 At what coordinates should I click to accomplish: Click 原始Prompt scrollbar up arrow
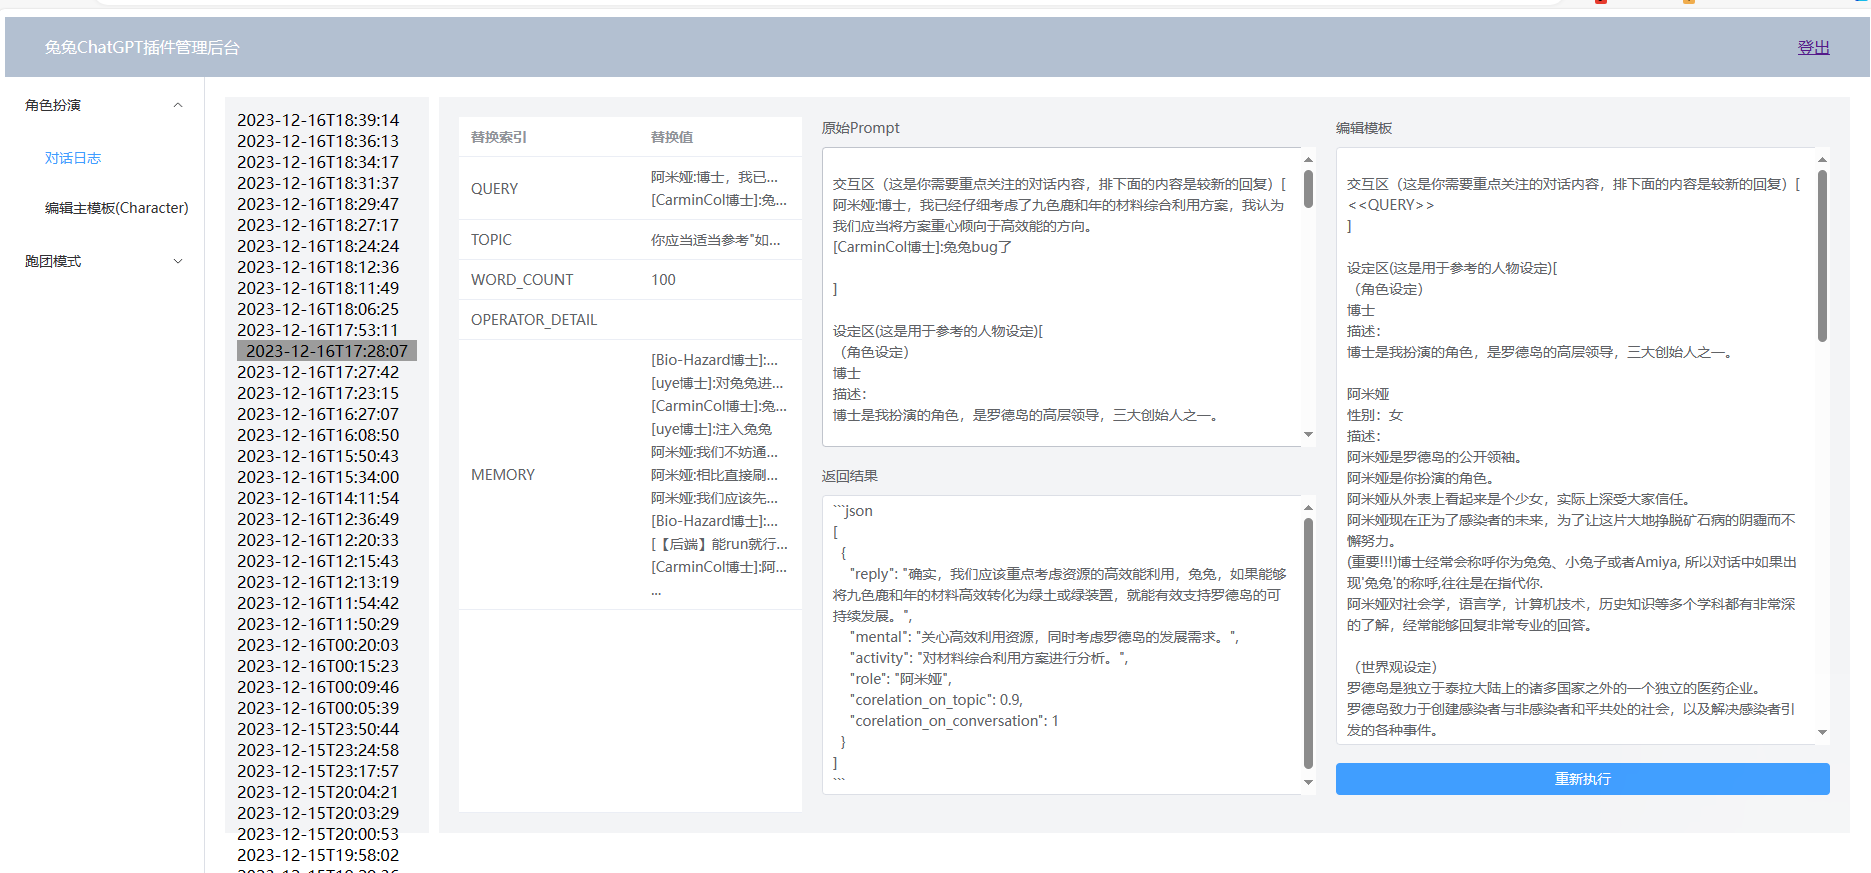point(1308,160)
